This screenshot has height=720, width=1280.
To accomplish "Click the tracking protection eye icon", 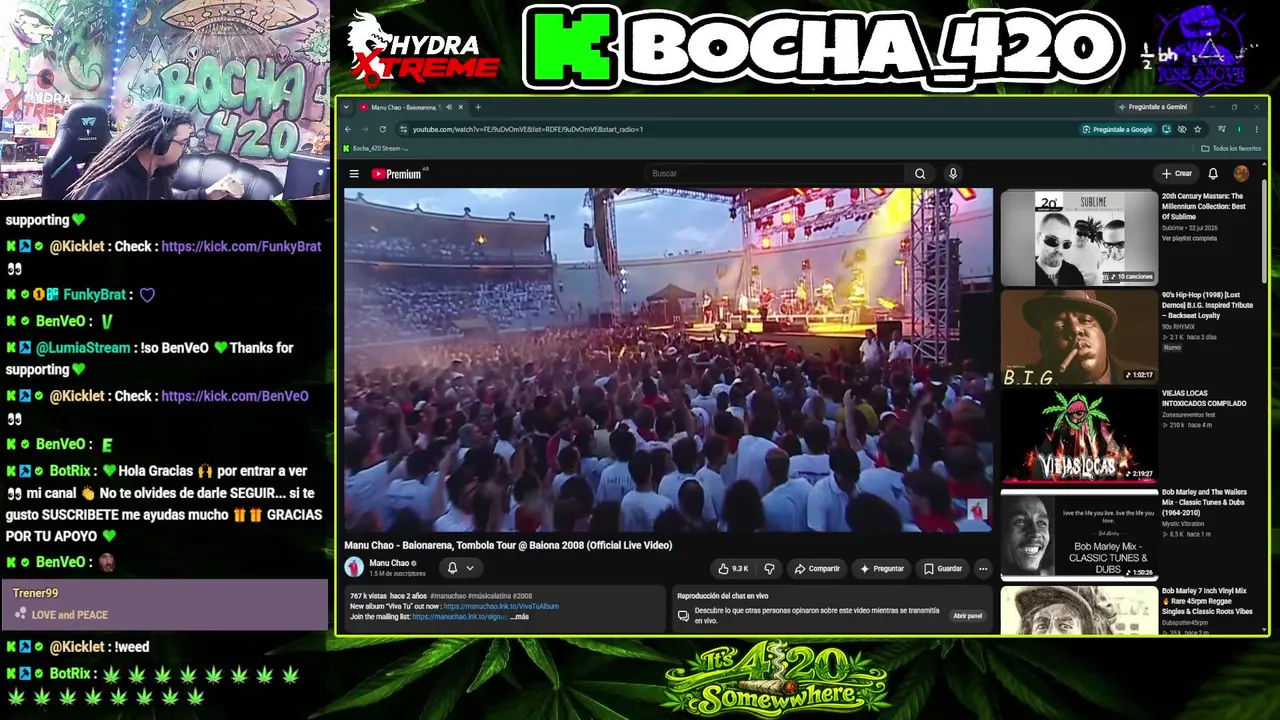I will 1182,129.
